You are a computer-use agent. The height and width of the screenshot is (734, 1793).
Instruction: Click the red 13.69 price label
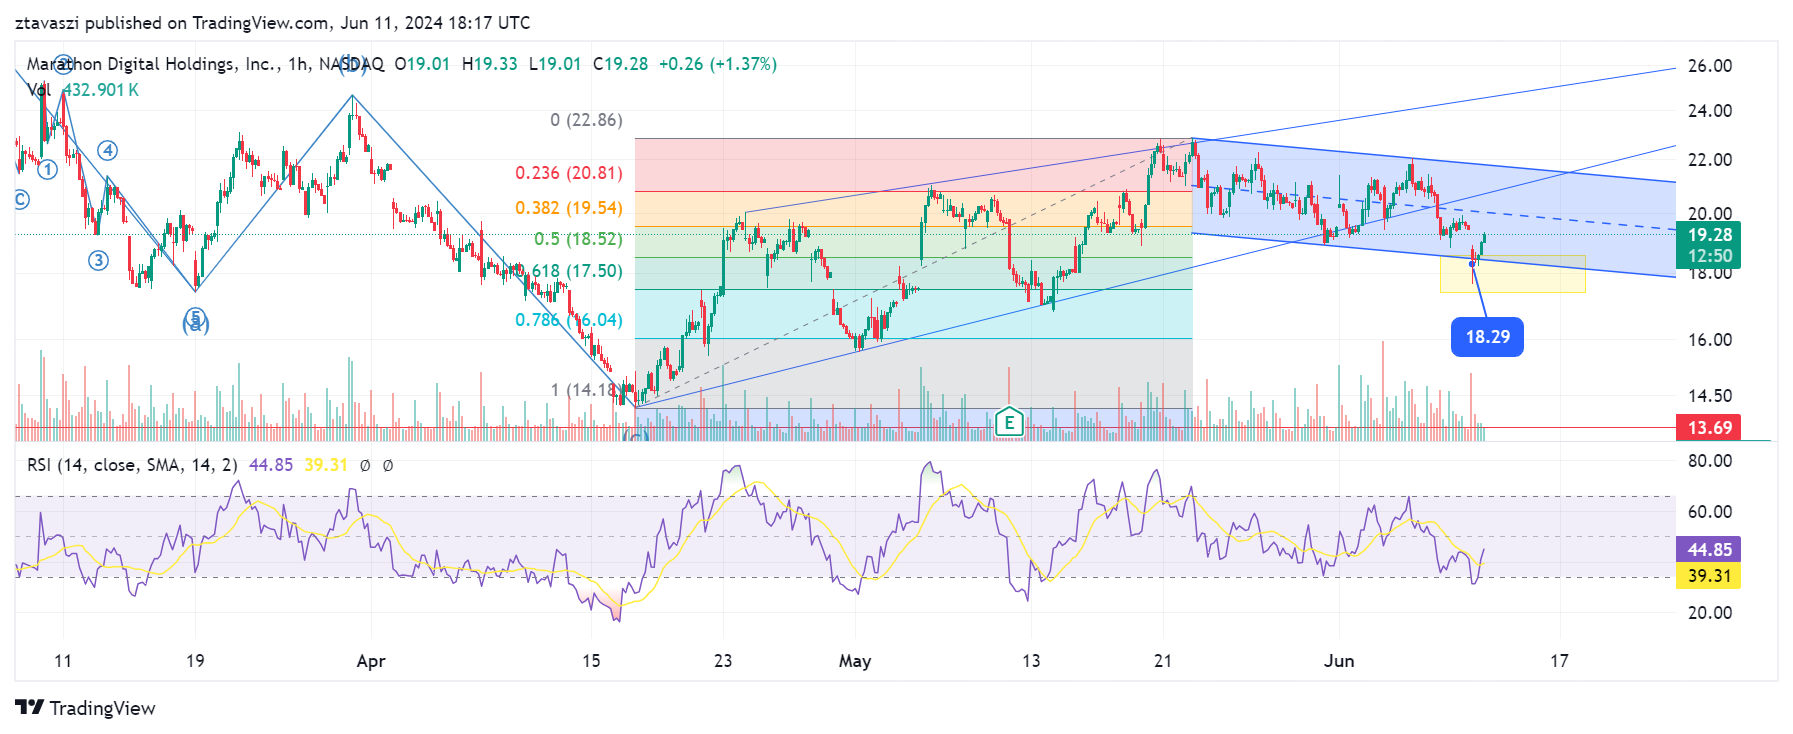1709,428
